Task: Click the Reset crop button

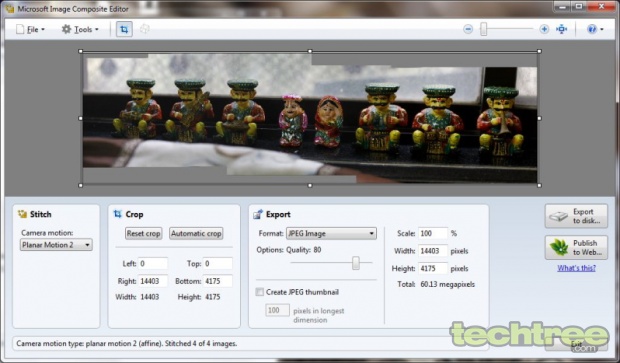Action: pos(144,234)
